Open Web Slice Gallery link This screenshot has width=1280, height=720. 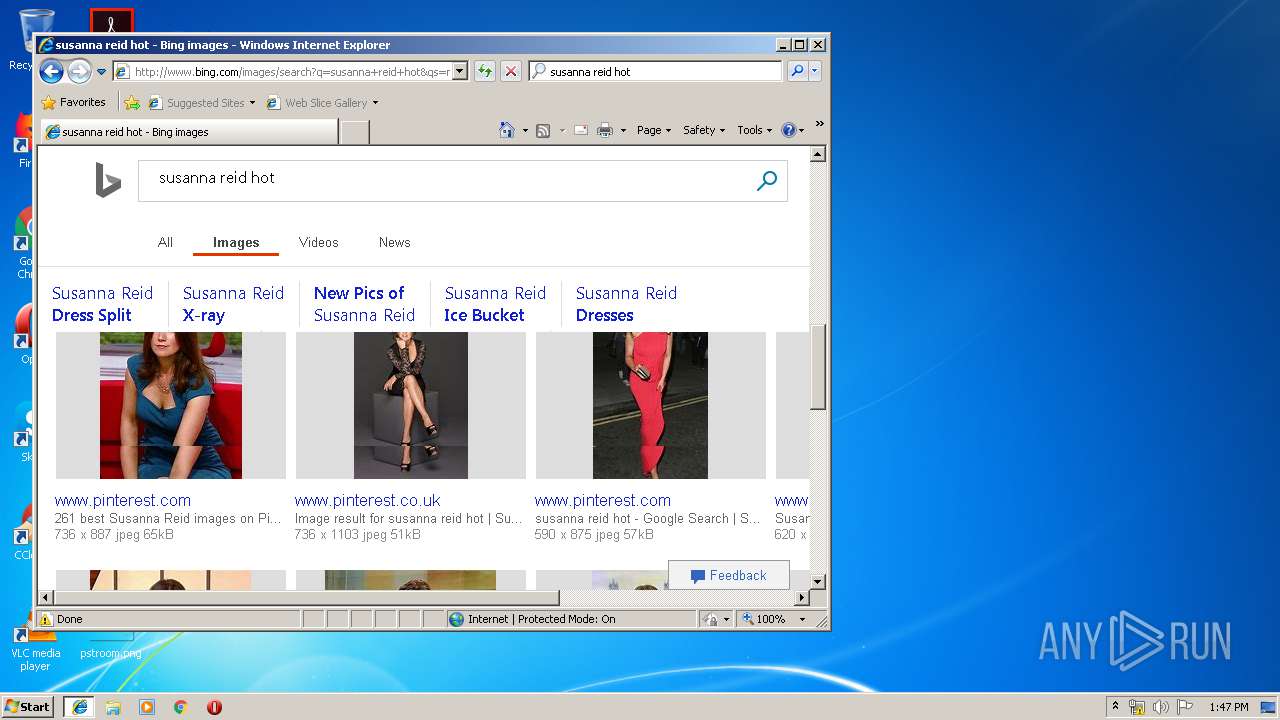click(322, 102)
